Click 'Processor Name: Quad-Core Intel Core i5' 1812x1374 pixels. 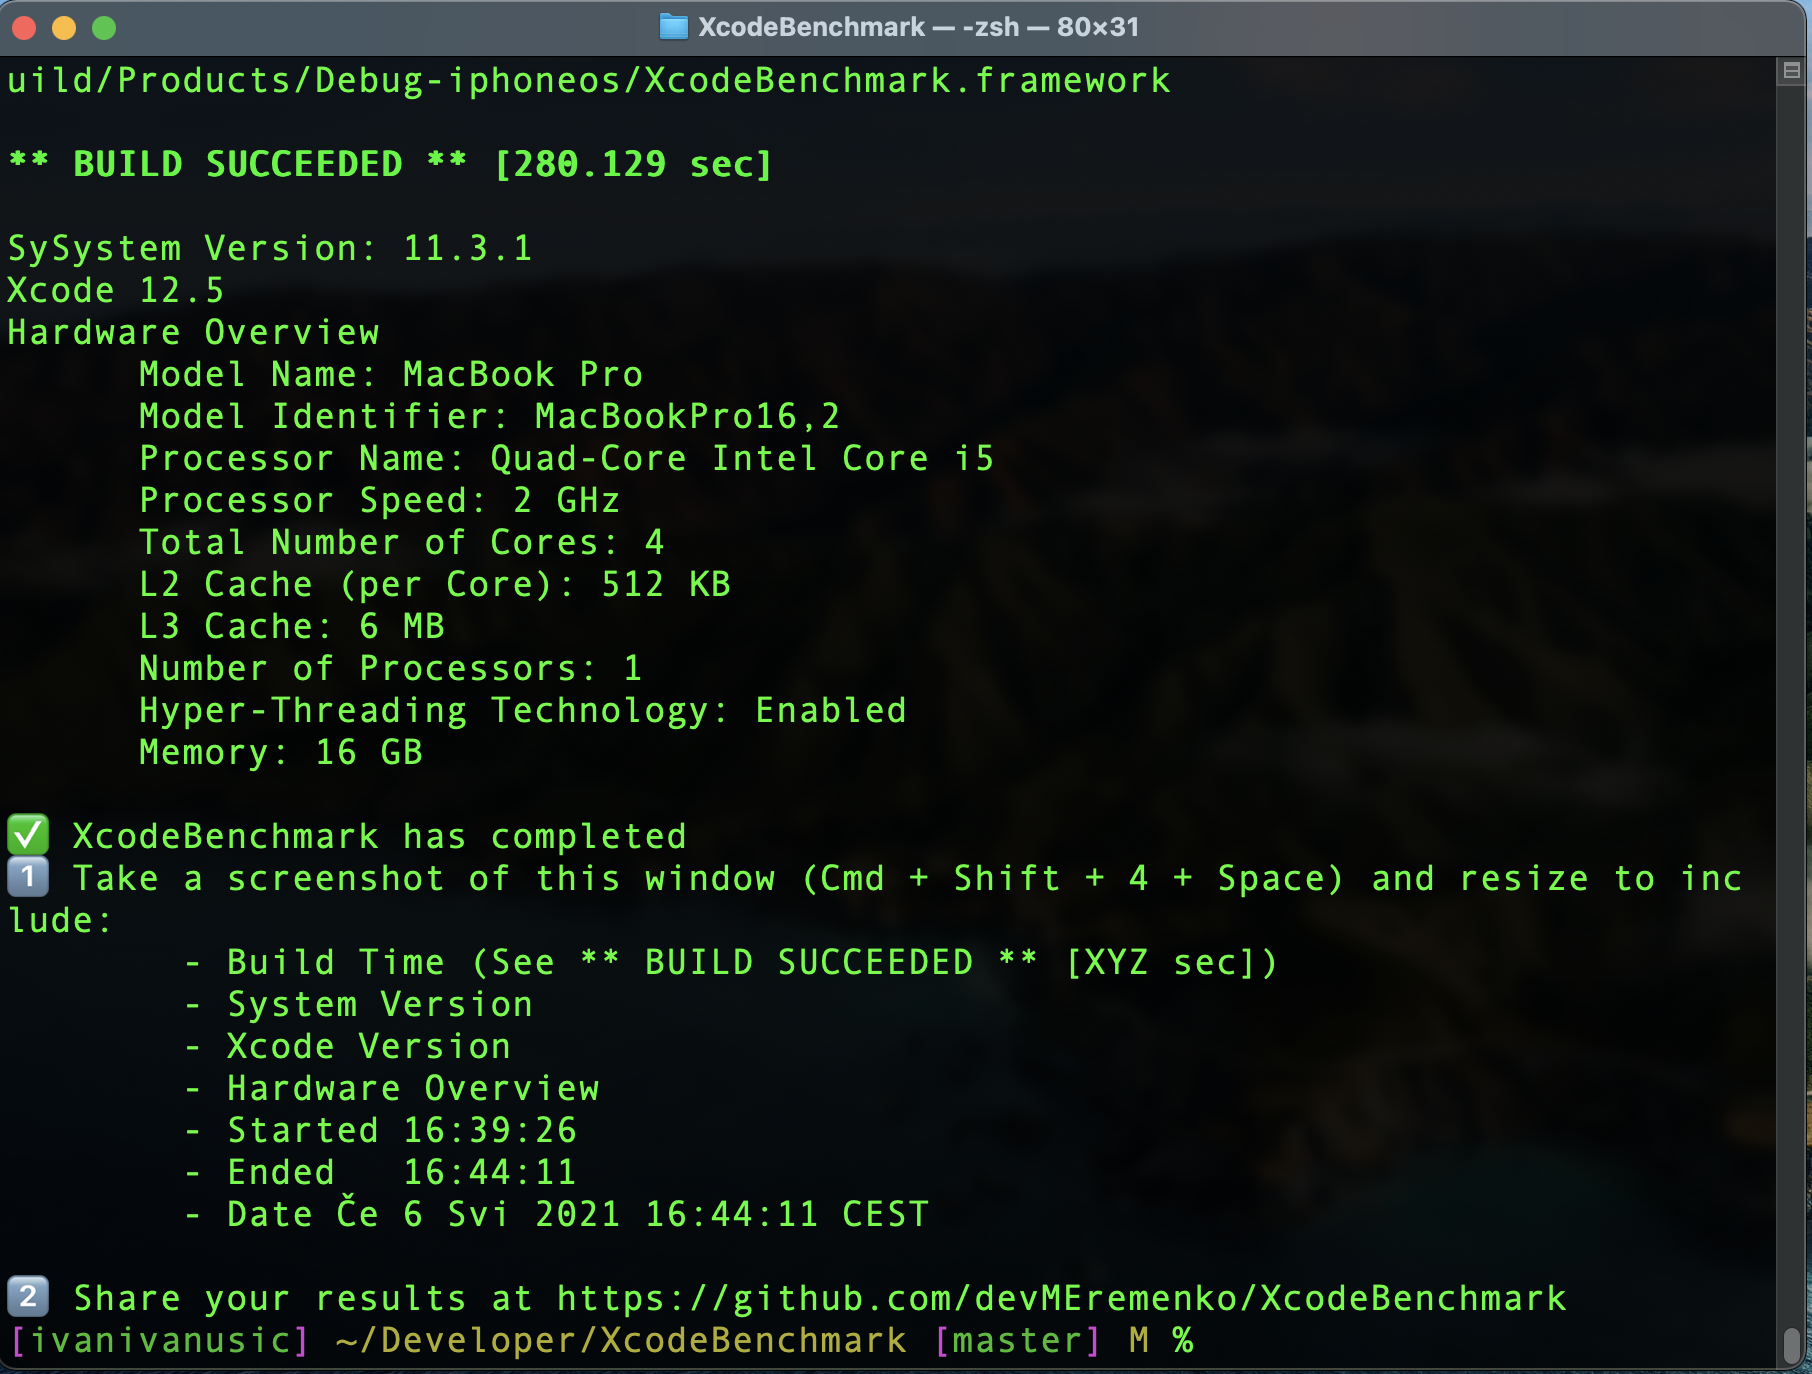tap(567, 458)
